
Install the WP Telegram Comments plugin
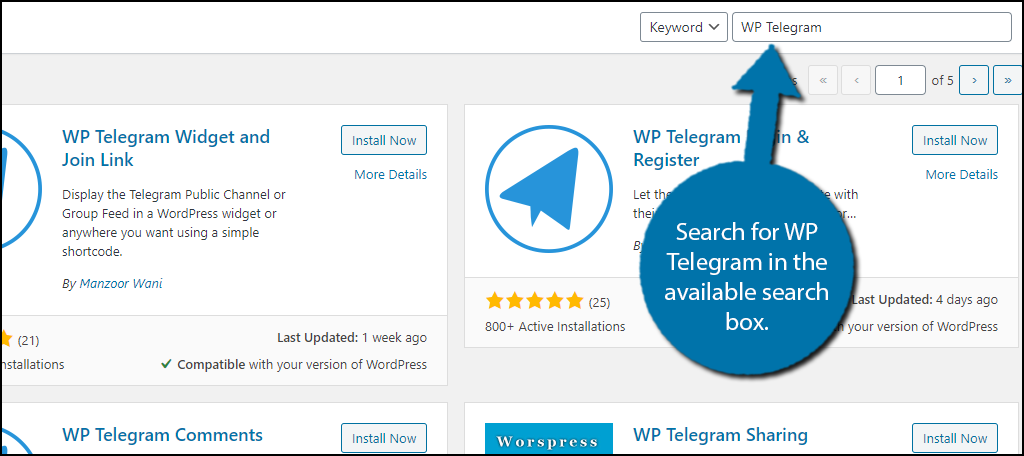click(x=383, y=438)
